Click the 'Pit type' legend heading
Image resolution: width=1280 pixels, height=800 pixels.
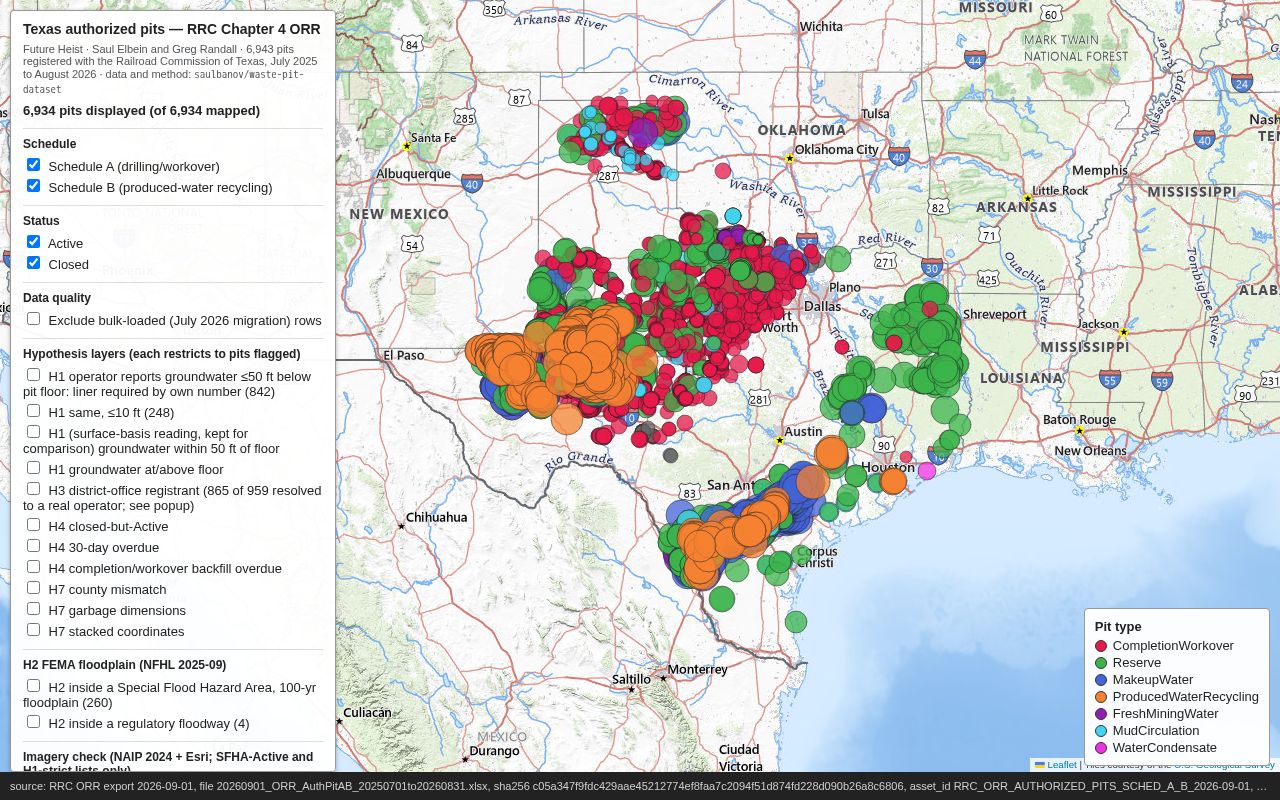pos(1118,627)
